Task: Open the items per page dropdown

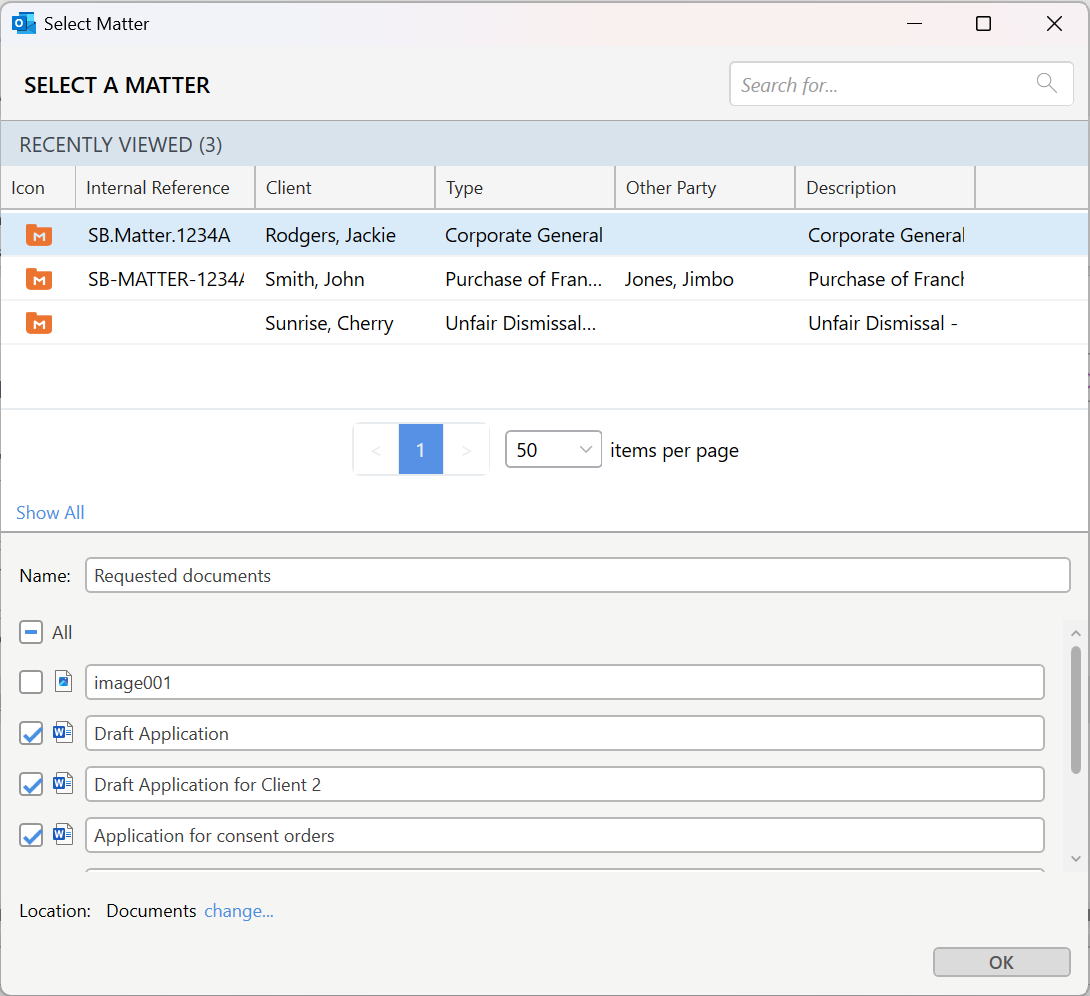Action: 553,450
